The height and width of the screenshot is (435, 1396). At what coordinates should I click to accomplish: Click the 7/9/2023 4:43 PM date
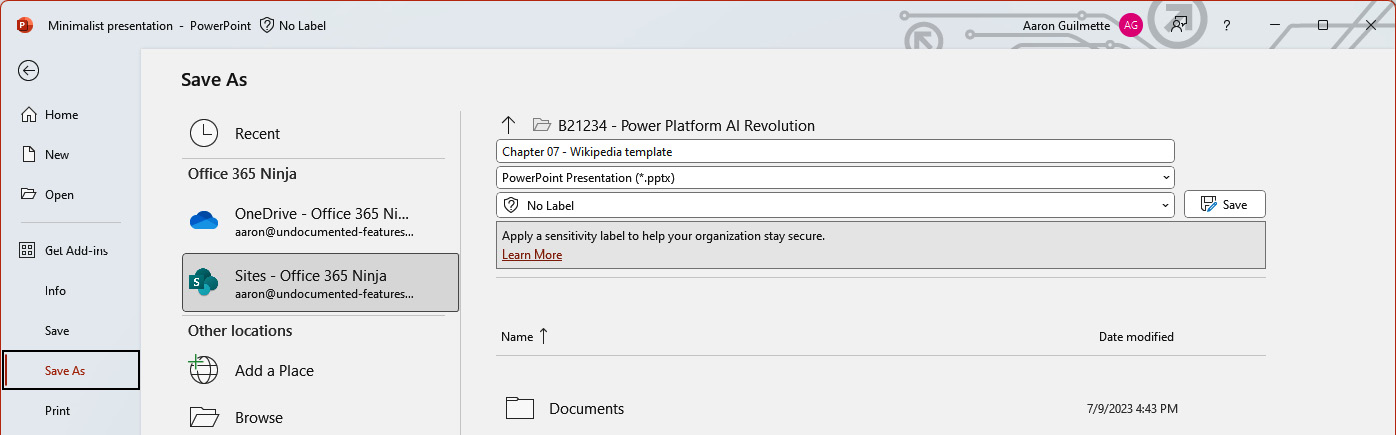pos(1132,409)
